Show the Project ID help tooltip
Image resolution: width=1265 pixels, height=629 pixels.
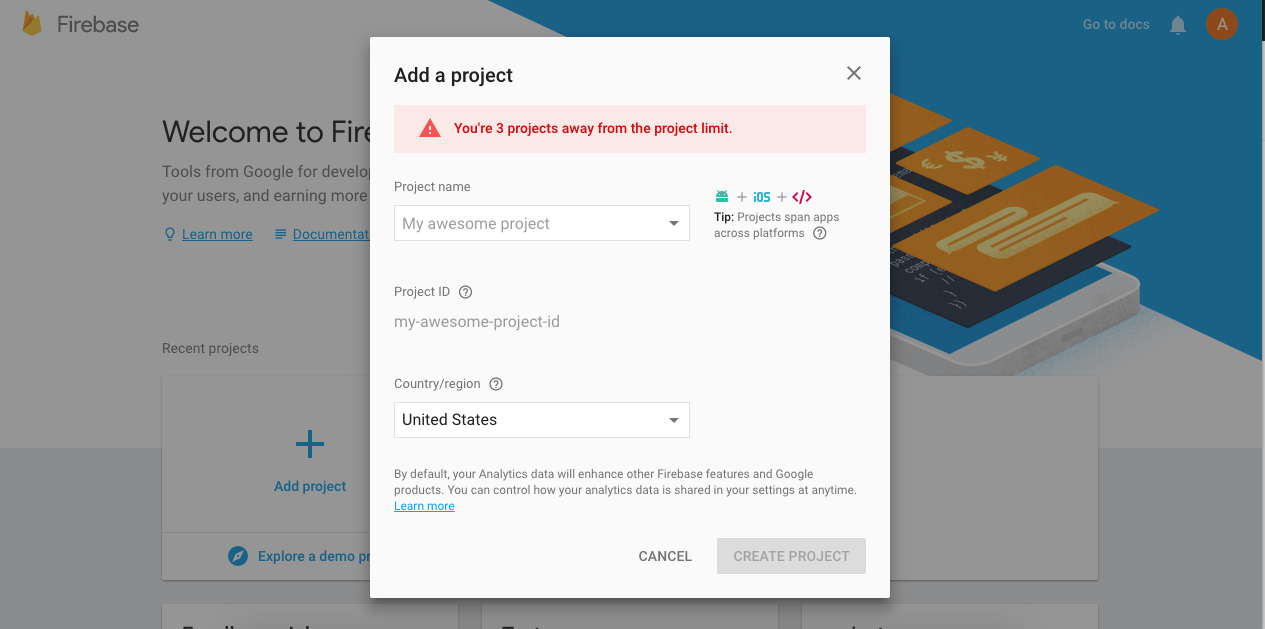[x=465, y=292]
